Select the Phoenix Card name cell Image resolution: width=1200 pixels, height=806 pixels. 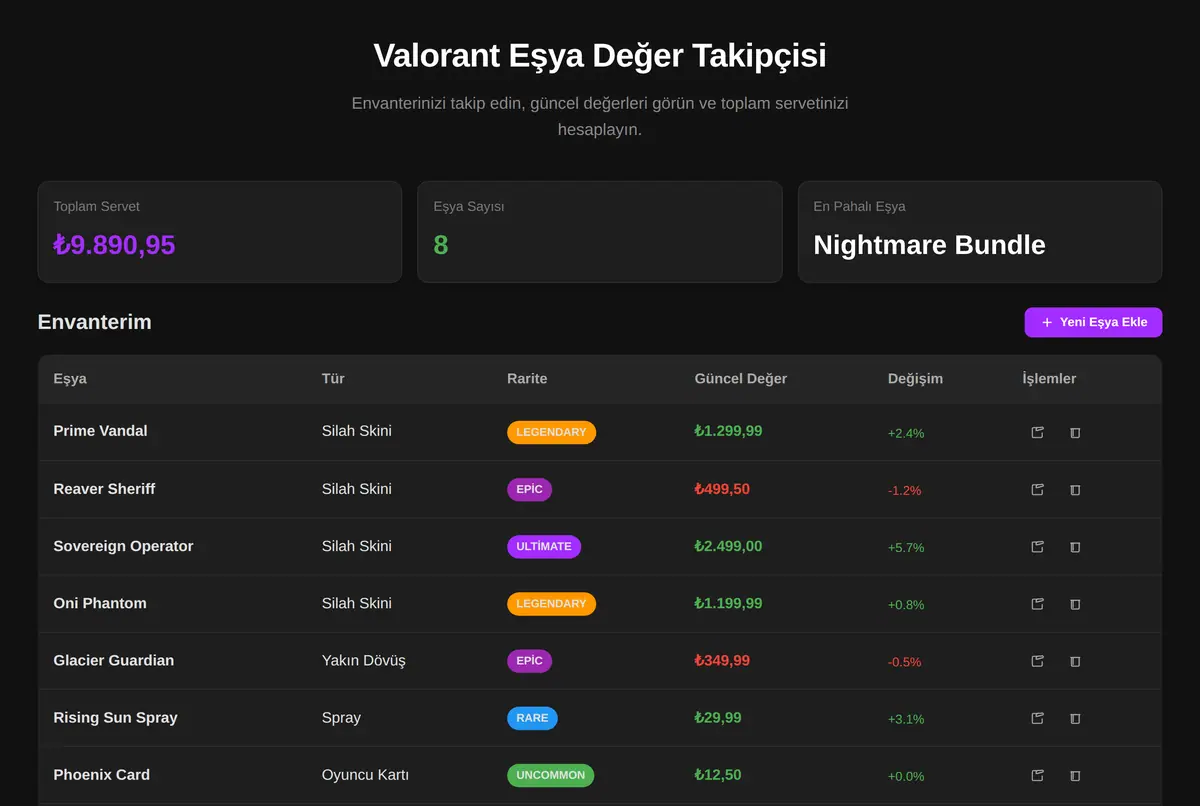pos(102,774)
